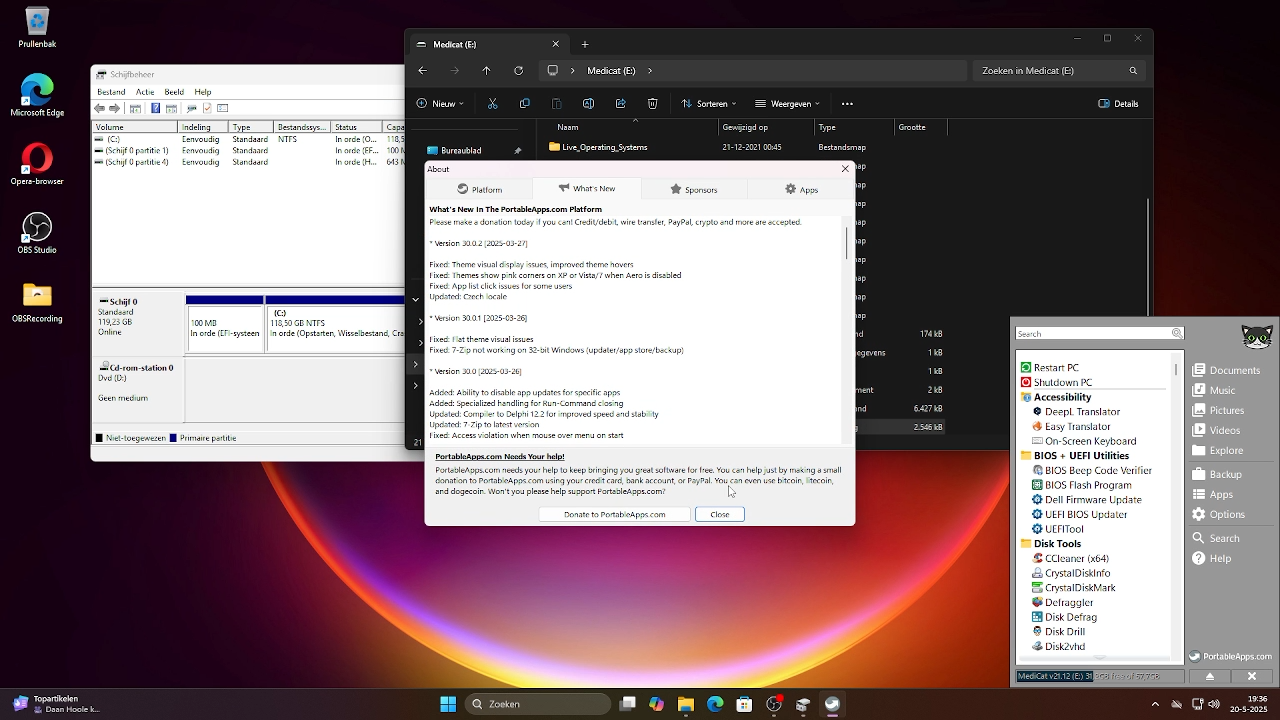The width and height of the screenshot is (1280, 720).
Task: Open the Sorteren dropdown
Action: 709,103
